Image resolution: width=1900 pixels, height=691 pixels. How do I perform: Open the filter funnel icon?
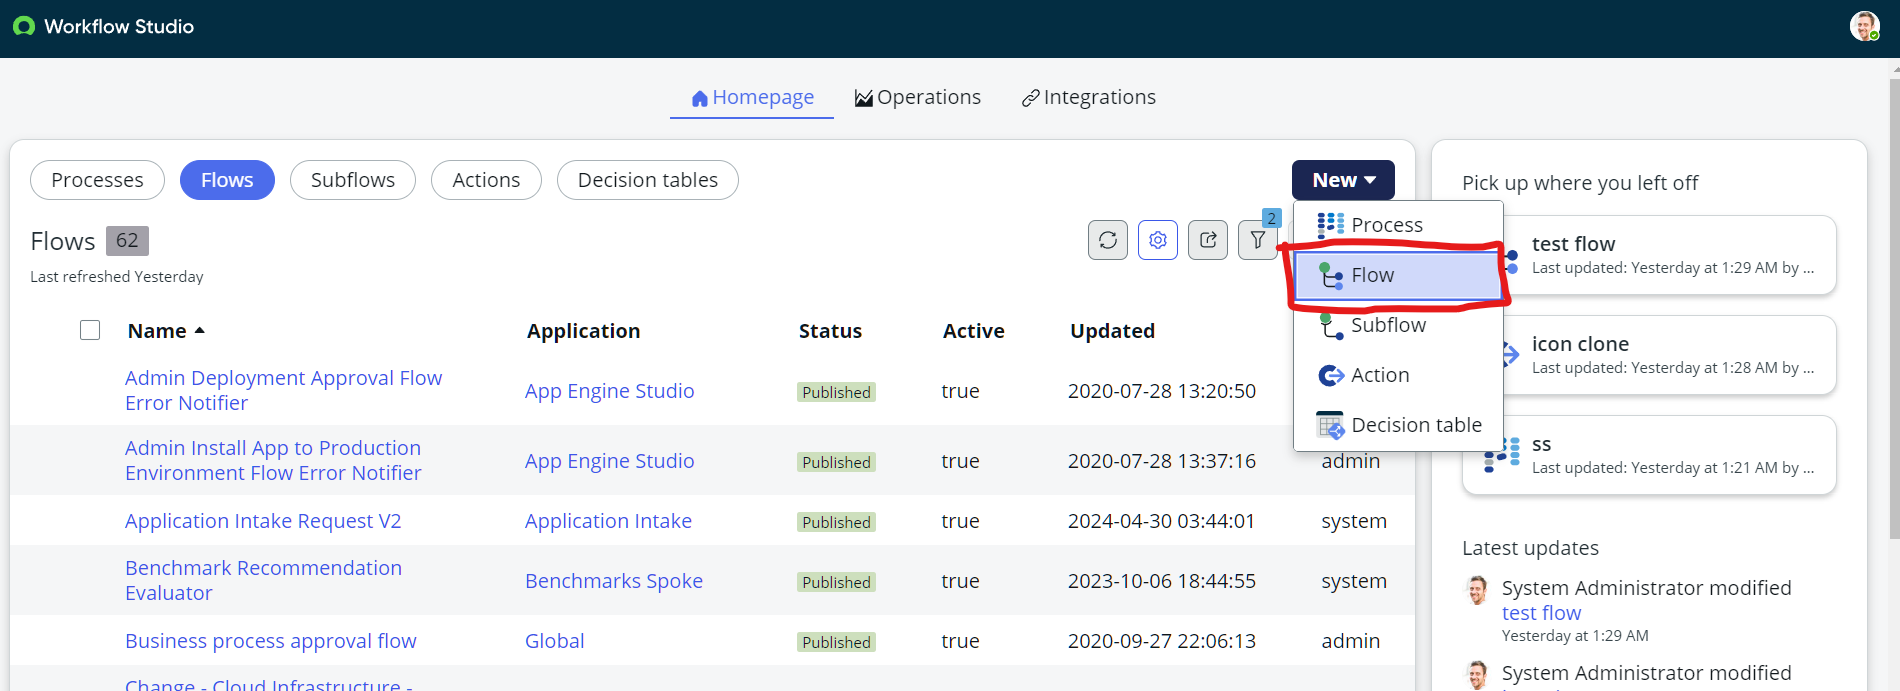1258,240
